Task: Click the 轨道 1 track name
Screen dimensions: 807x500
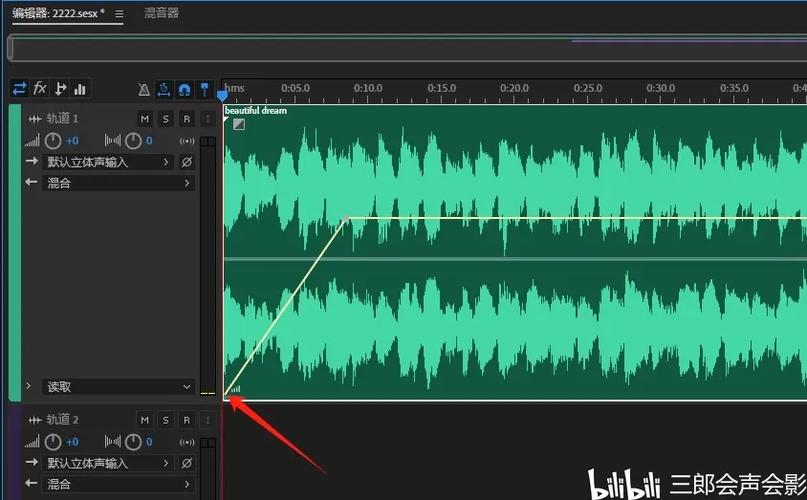Action: pos(62,118)
